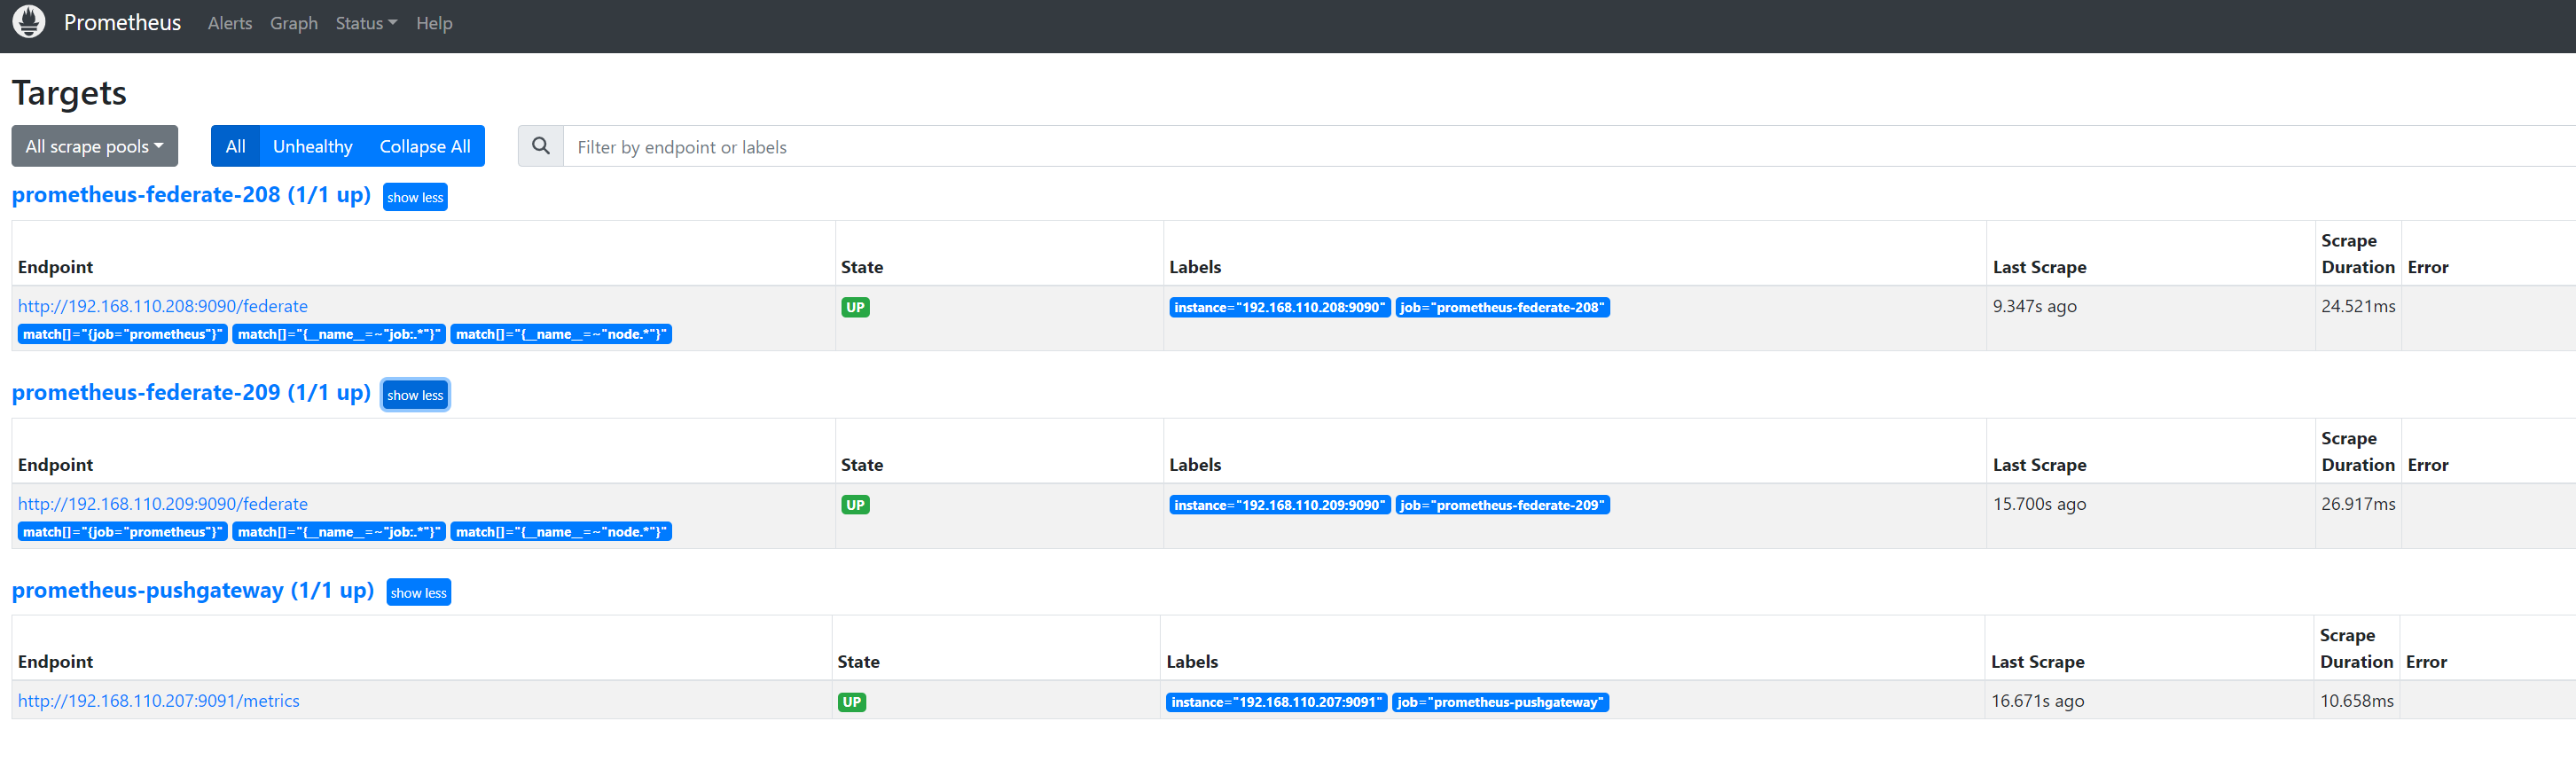Click match job=prometheus badge in federate-208 row
The width and height of the screenshot is (2576, 784).
[x=123, y=334]
